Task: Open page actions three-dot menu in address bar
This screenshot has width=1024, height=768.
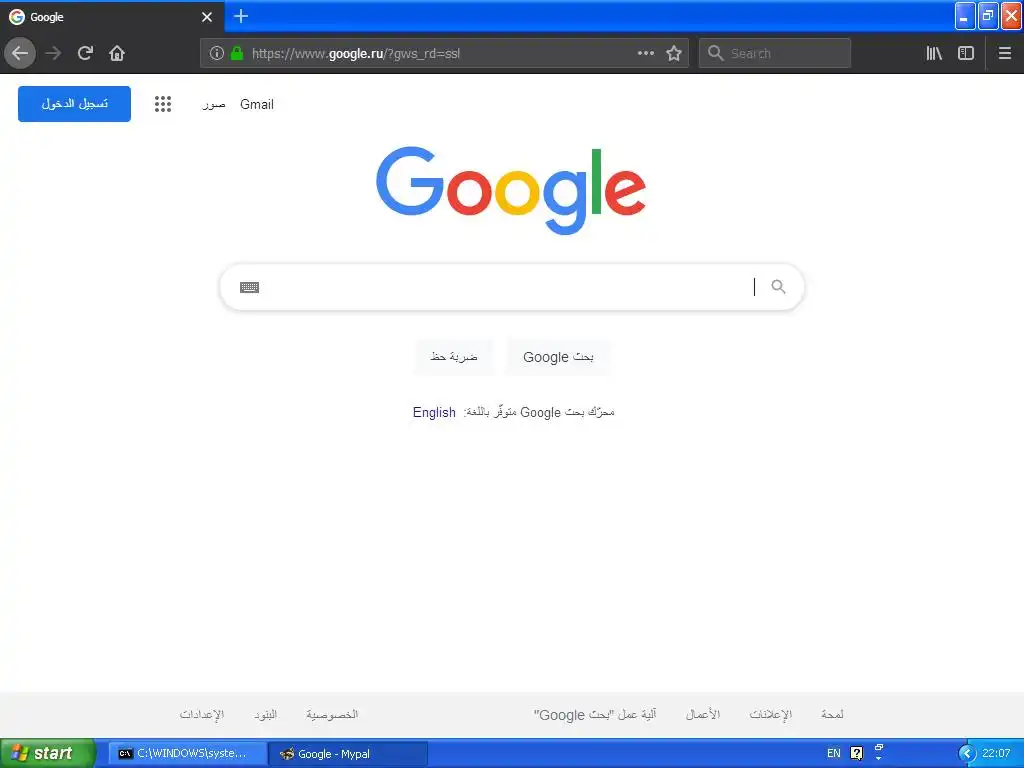Action: pyautogui.click(x=646, y=53)
